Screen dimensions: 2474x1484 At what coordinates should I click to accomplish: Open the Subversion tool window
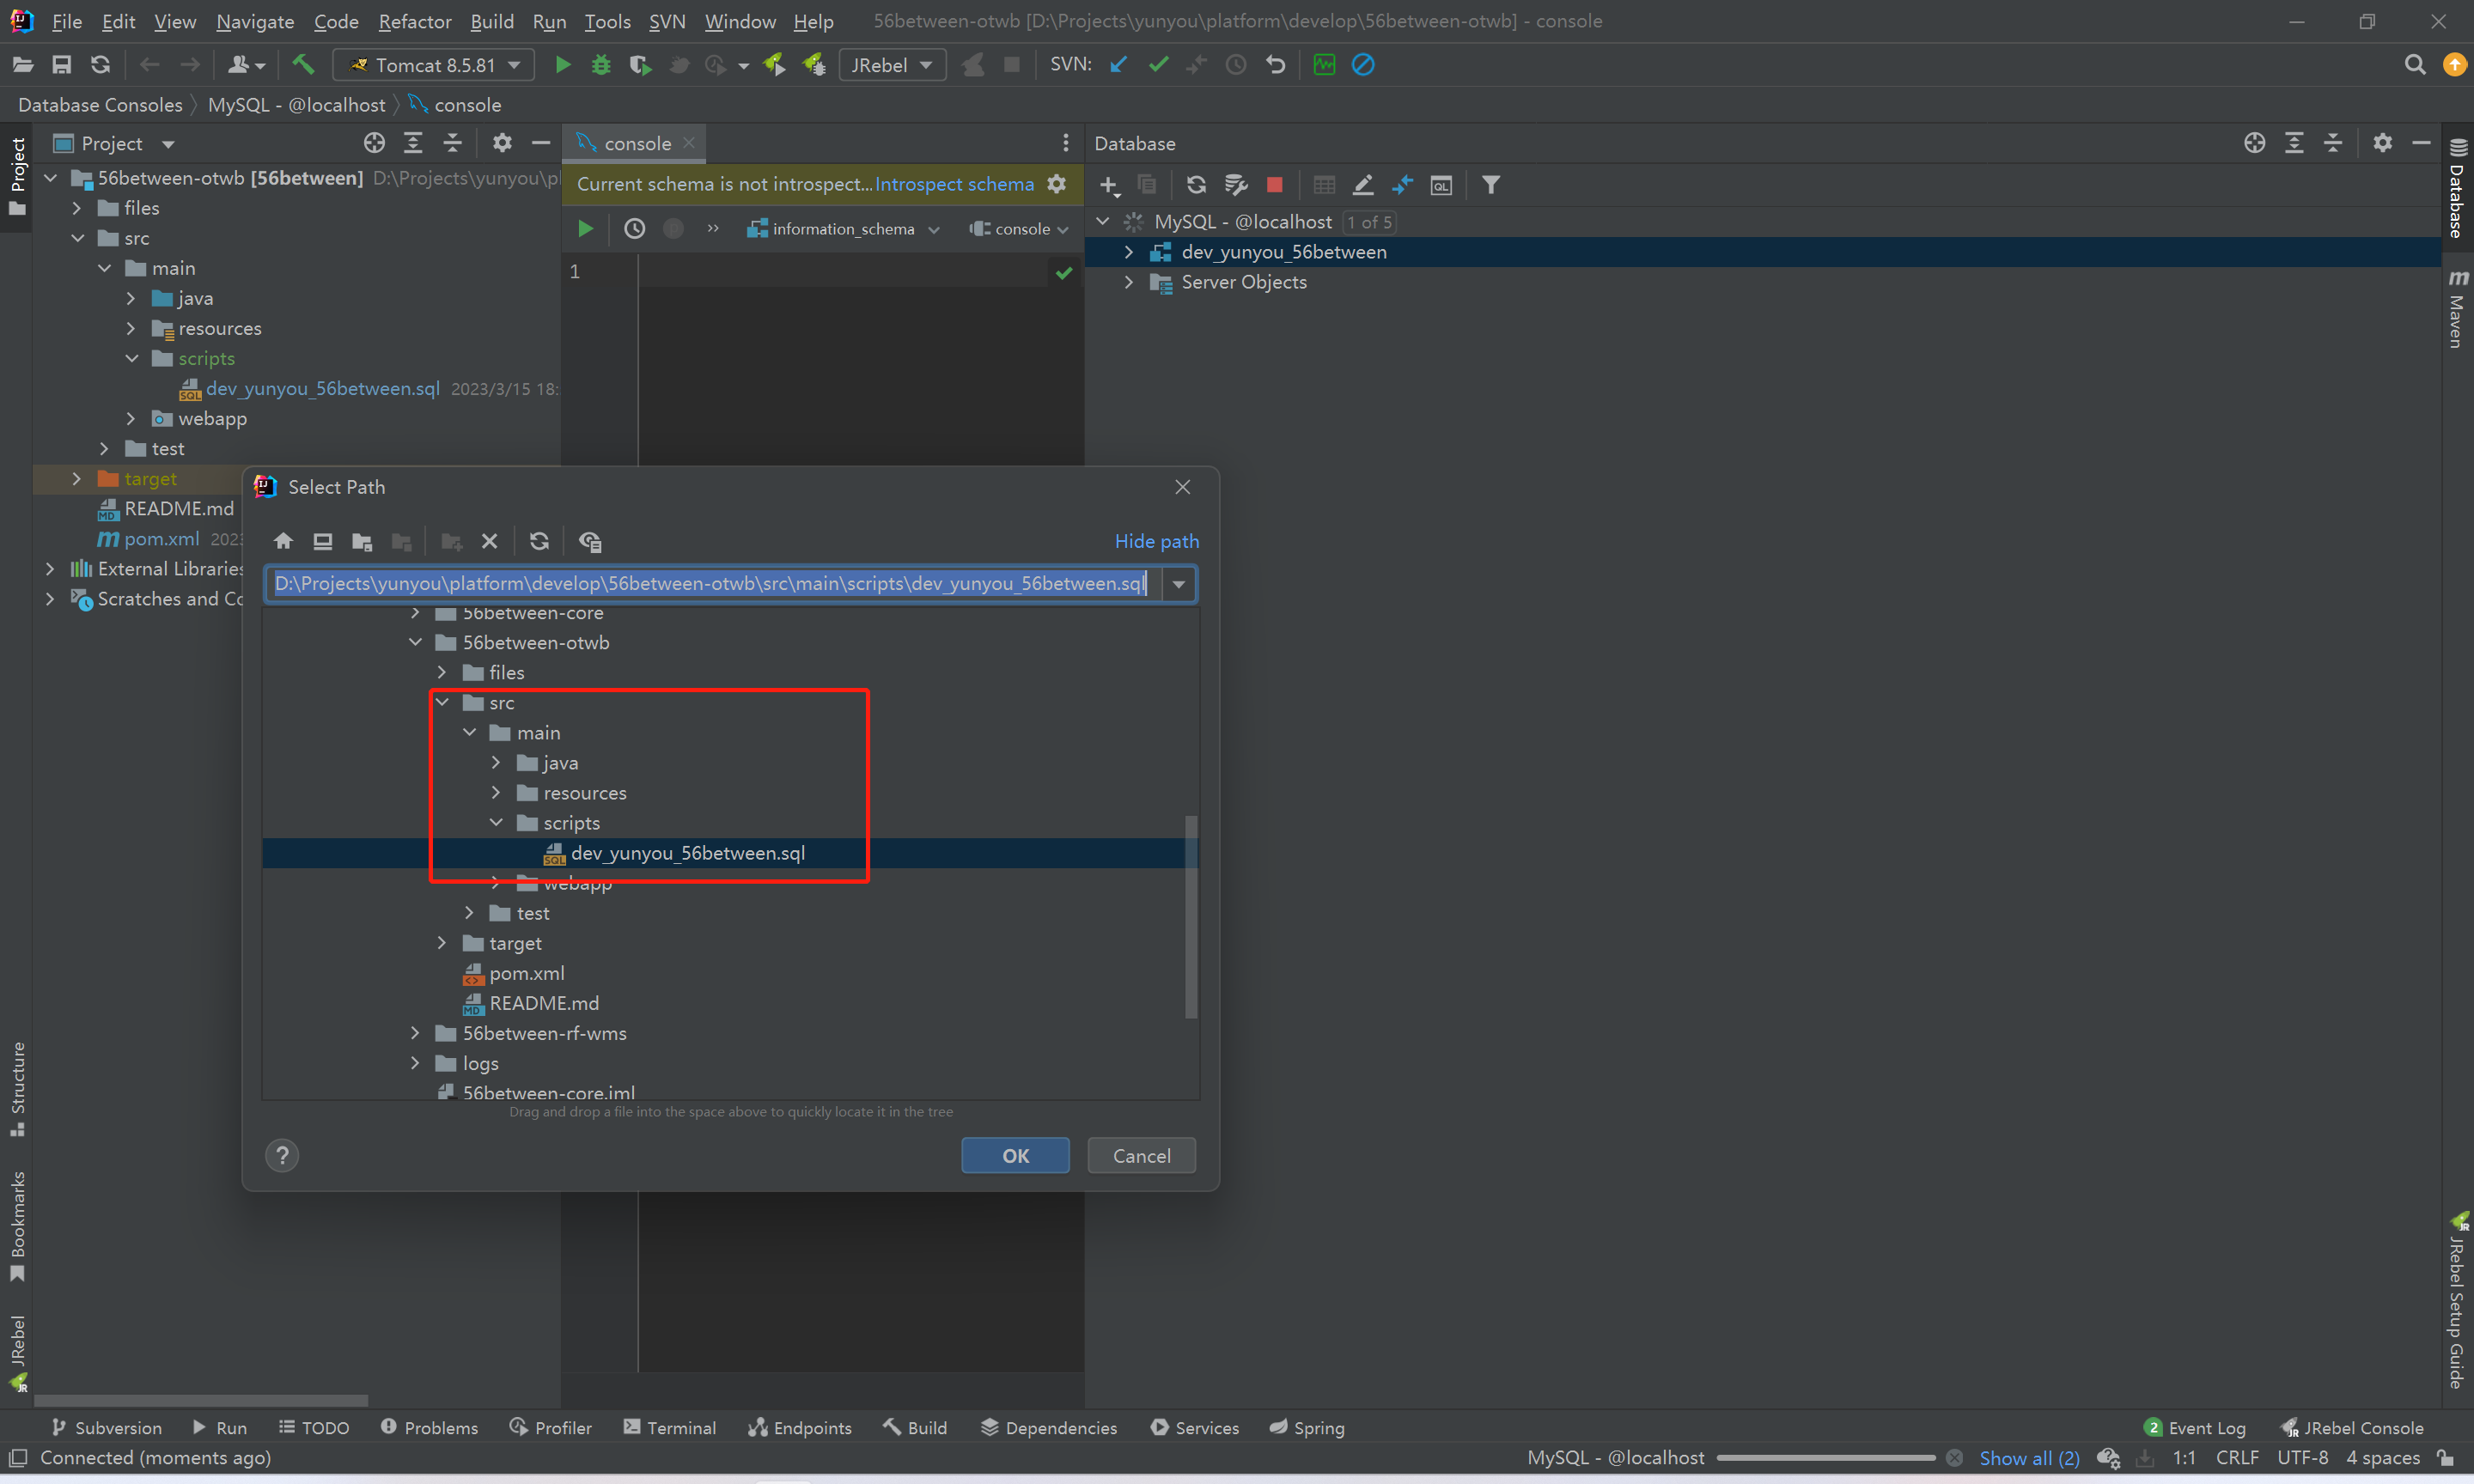click(x=106, y=1427)
